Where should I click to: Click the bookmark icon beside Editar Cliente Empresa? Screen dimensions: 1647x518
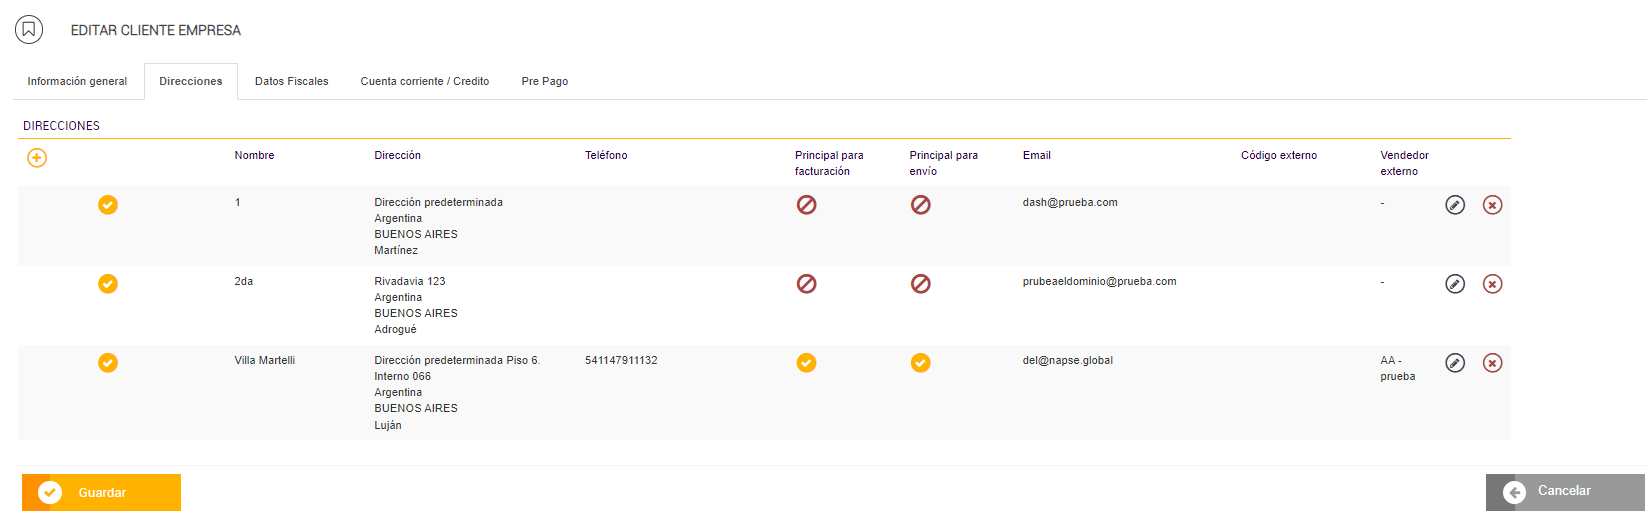(x=29, y=29)
